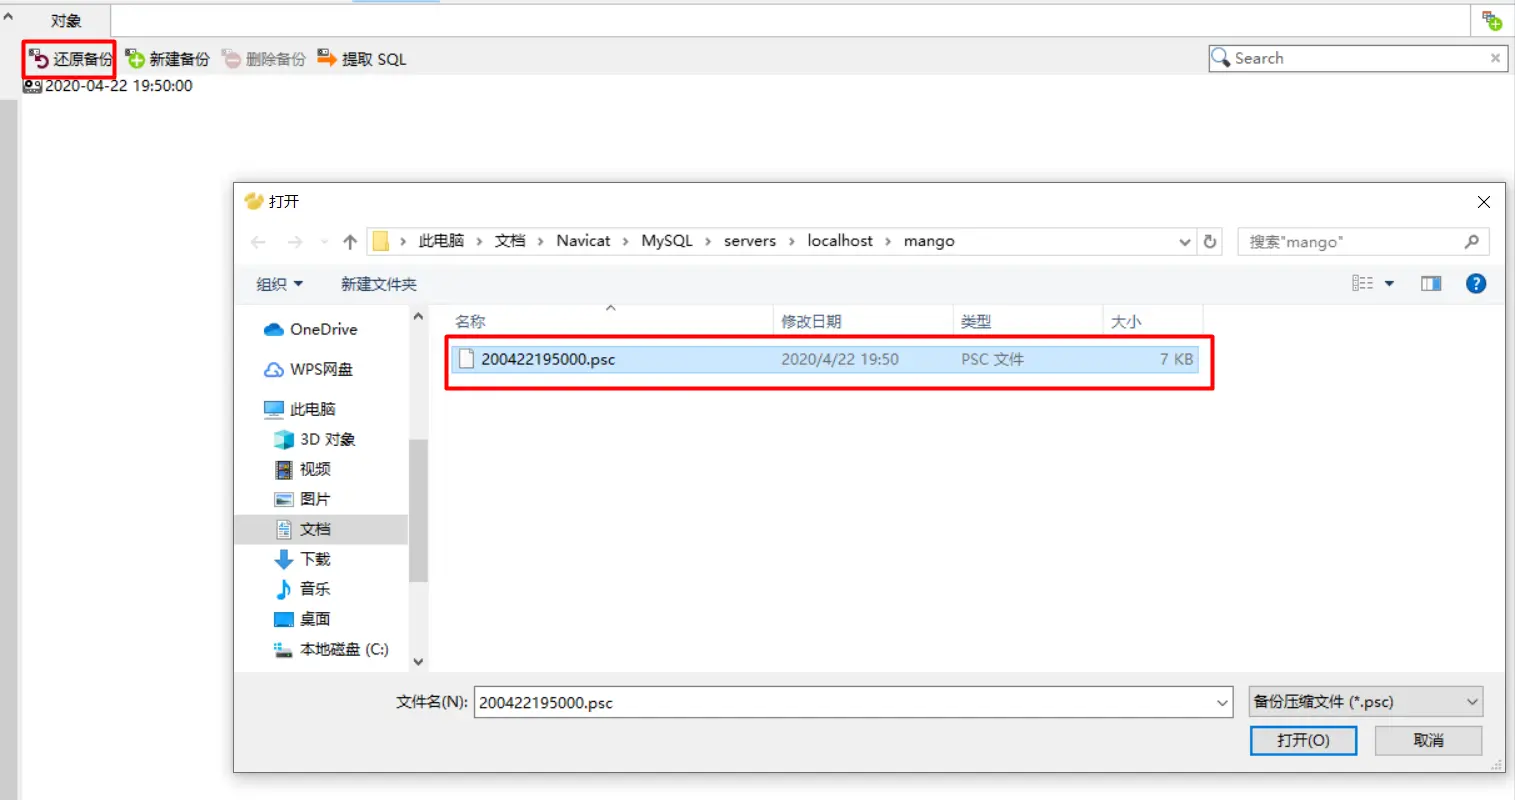Click the 还原备份 restore backup button
Screen dimensions: 1515x800
click(70, 59)
